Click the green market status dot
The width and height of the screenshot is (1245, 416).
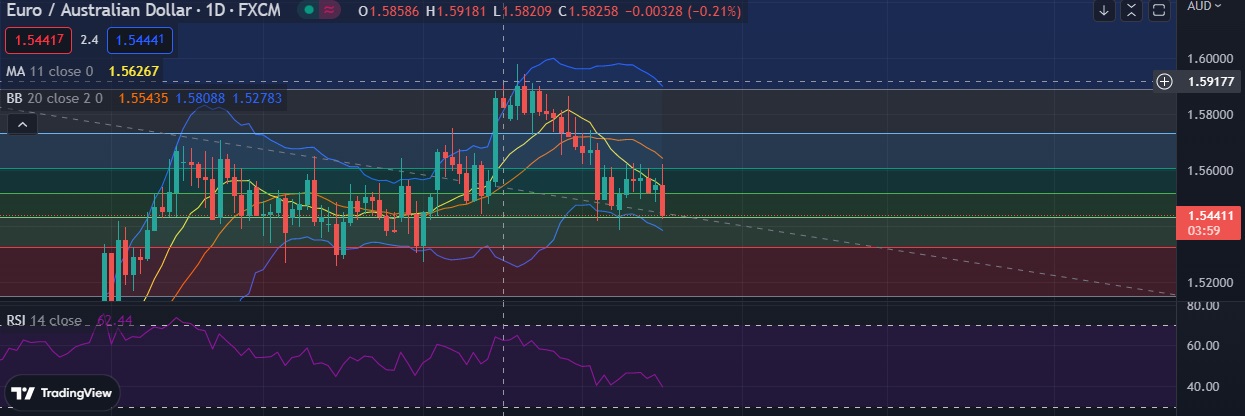tap(311, 10)
